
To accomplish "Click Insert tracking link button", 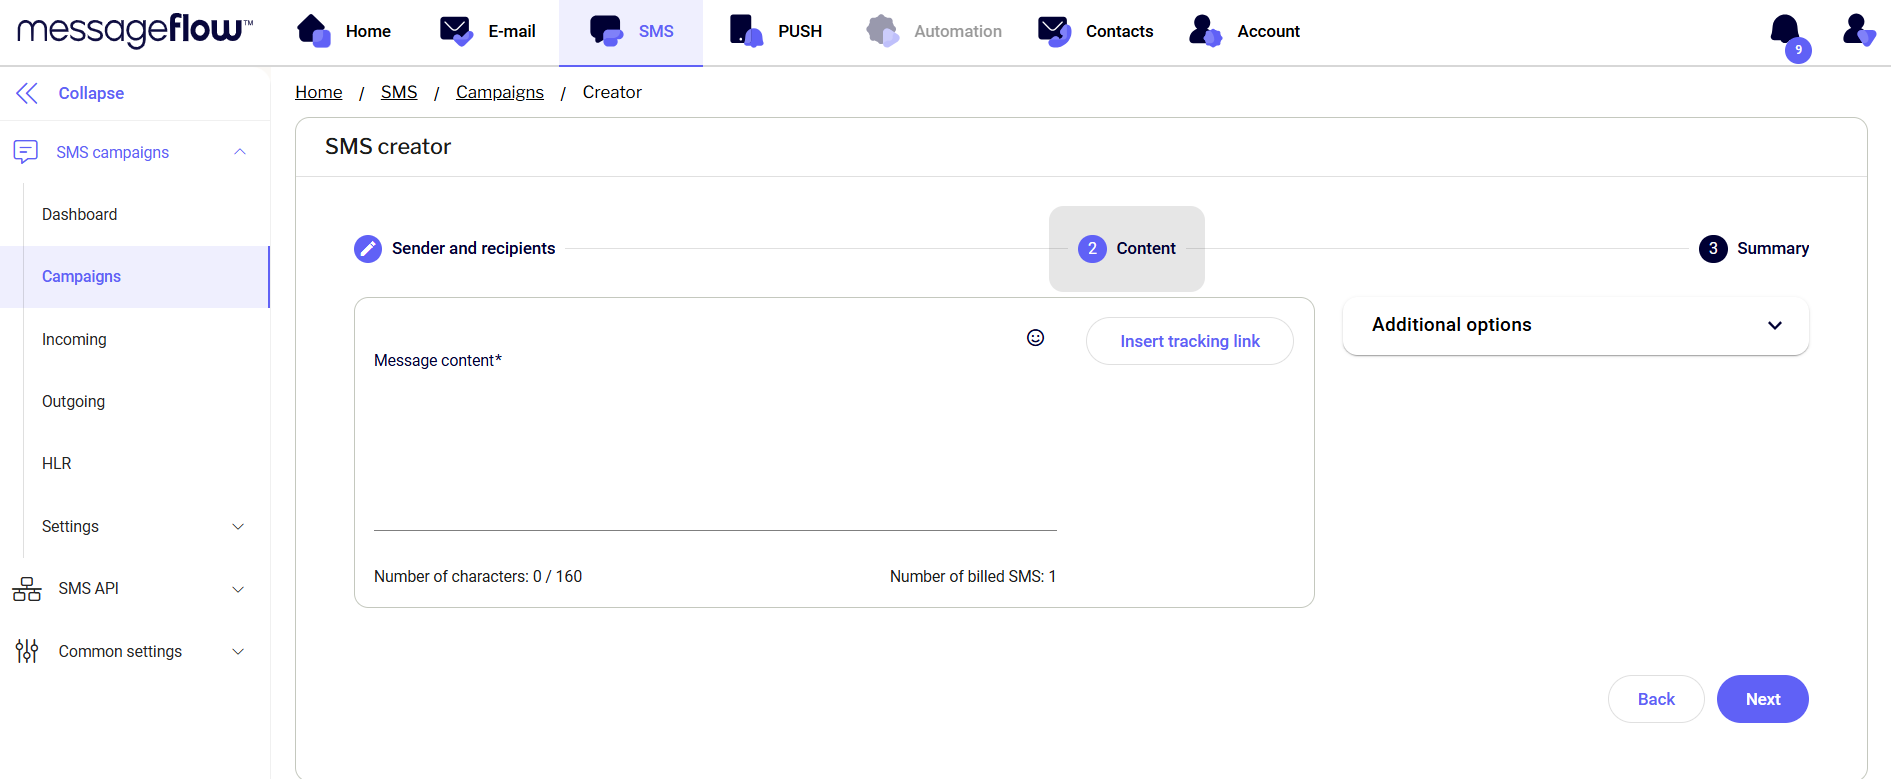I will [1189, 341].
